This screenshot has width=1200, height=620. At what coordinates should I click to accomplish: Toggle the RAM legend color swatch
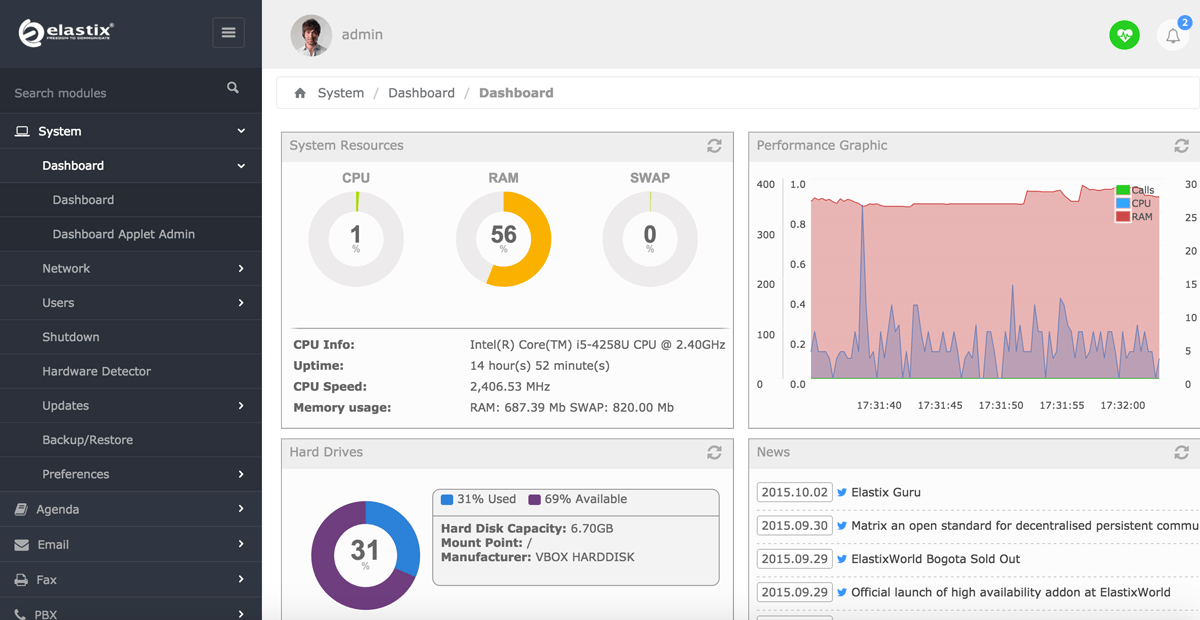[1122, 216]
